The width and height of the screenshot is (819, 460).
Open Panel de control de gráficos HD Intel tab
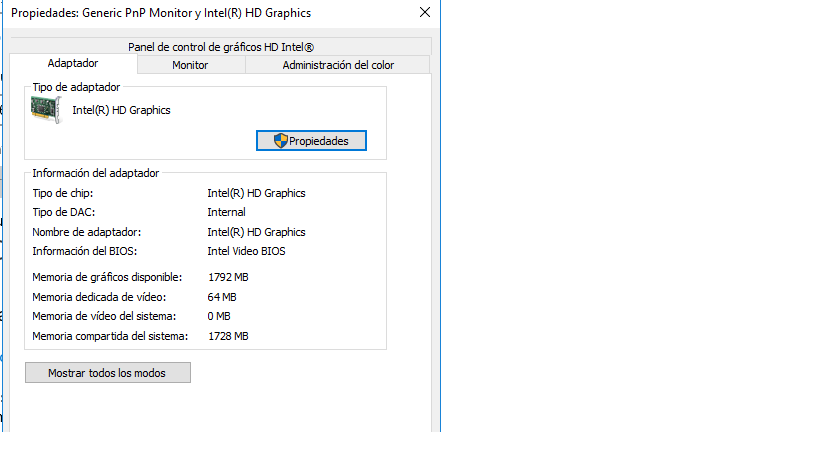coord(220,46)
